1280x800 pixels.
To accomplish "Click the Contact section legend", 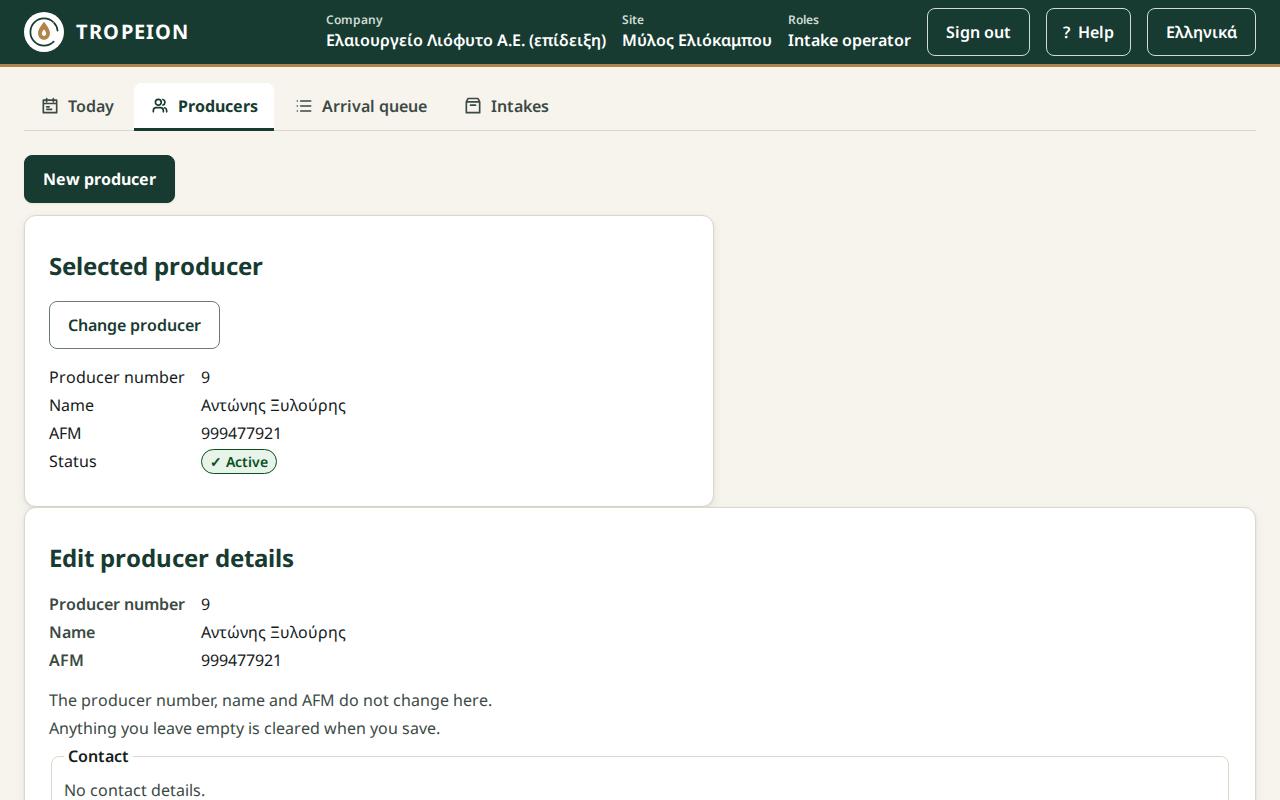I will 98,756.
